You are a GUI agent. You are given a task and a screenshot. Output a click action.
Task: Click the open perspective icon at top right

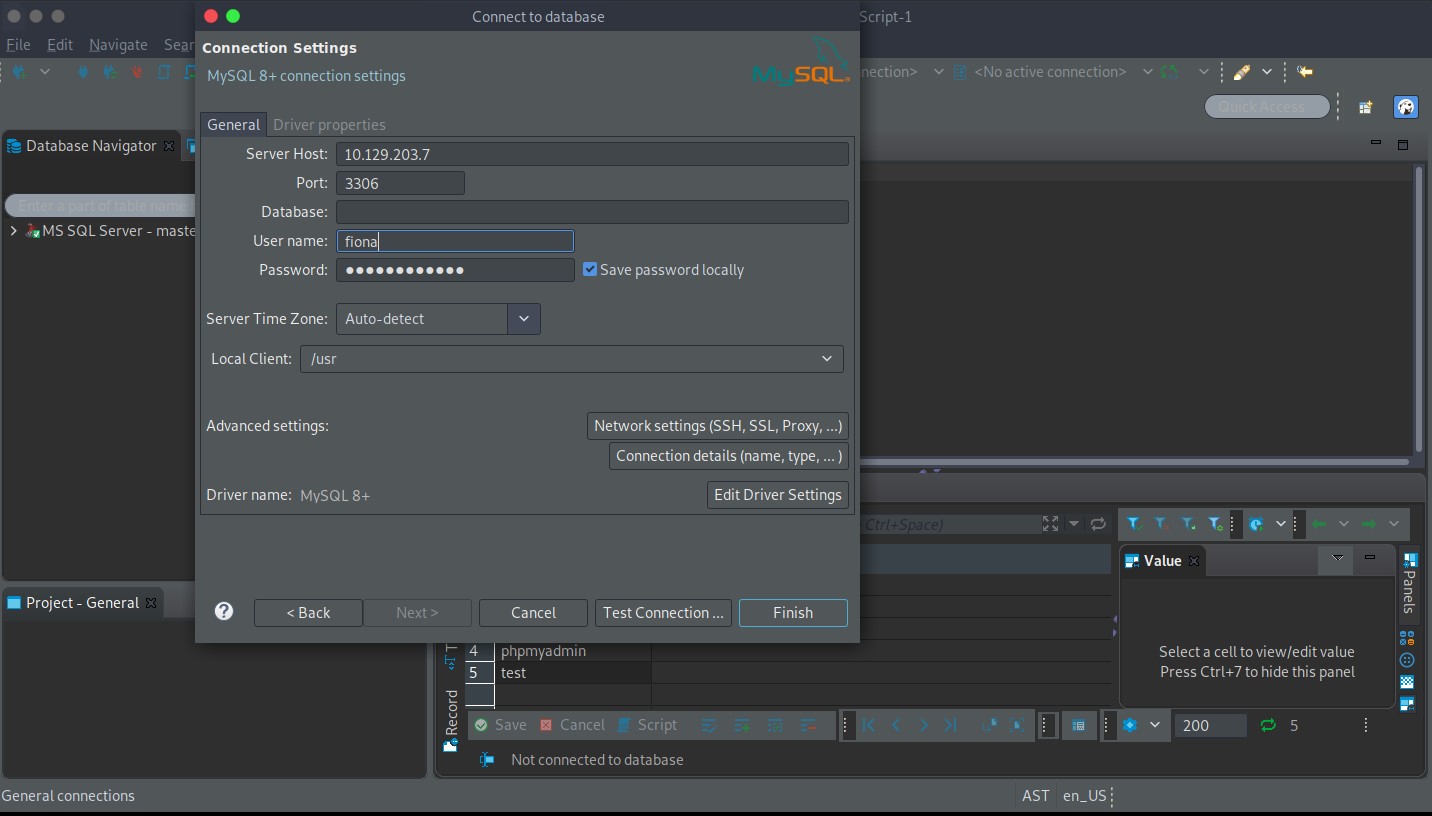(x=1365, y=107)
